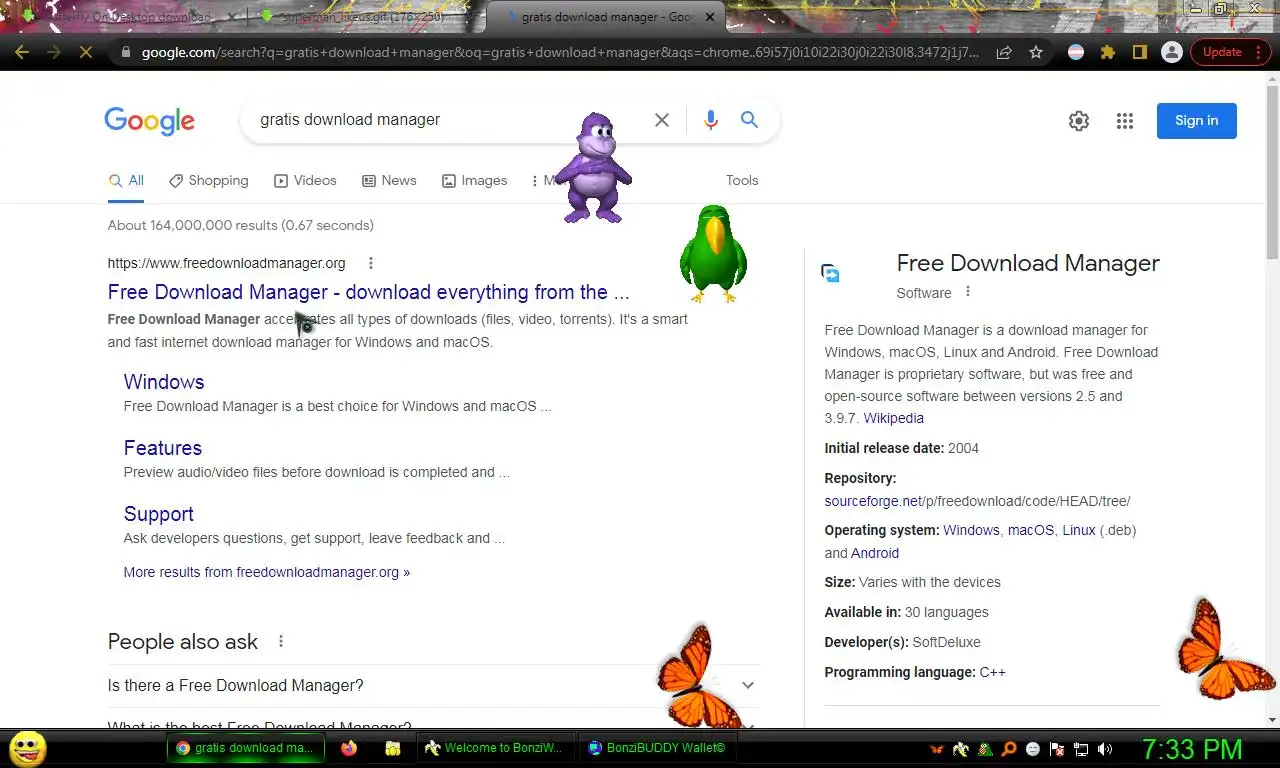Screen dimensions: 1280x768
Task: Open BonziBUDDY Wallet taskbar item
Action: (656, 748)
